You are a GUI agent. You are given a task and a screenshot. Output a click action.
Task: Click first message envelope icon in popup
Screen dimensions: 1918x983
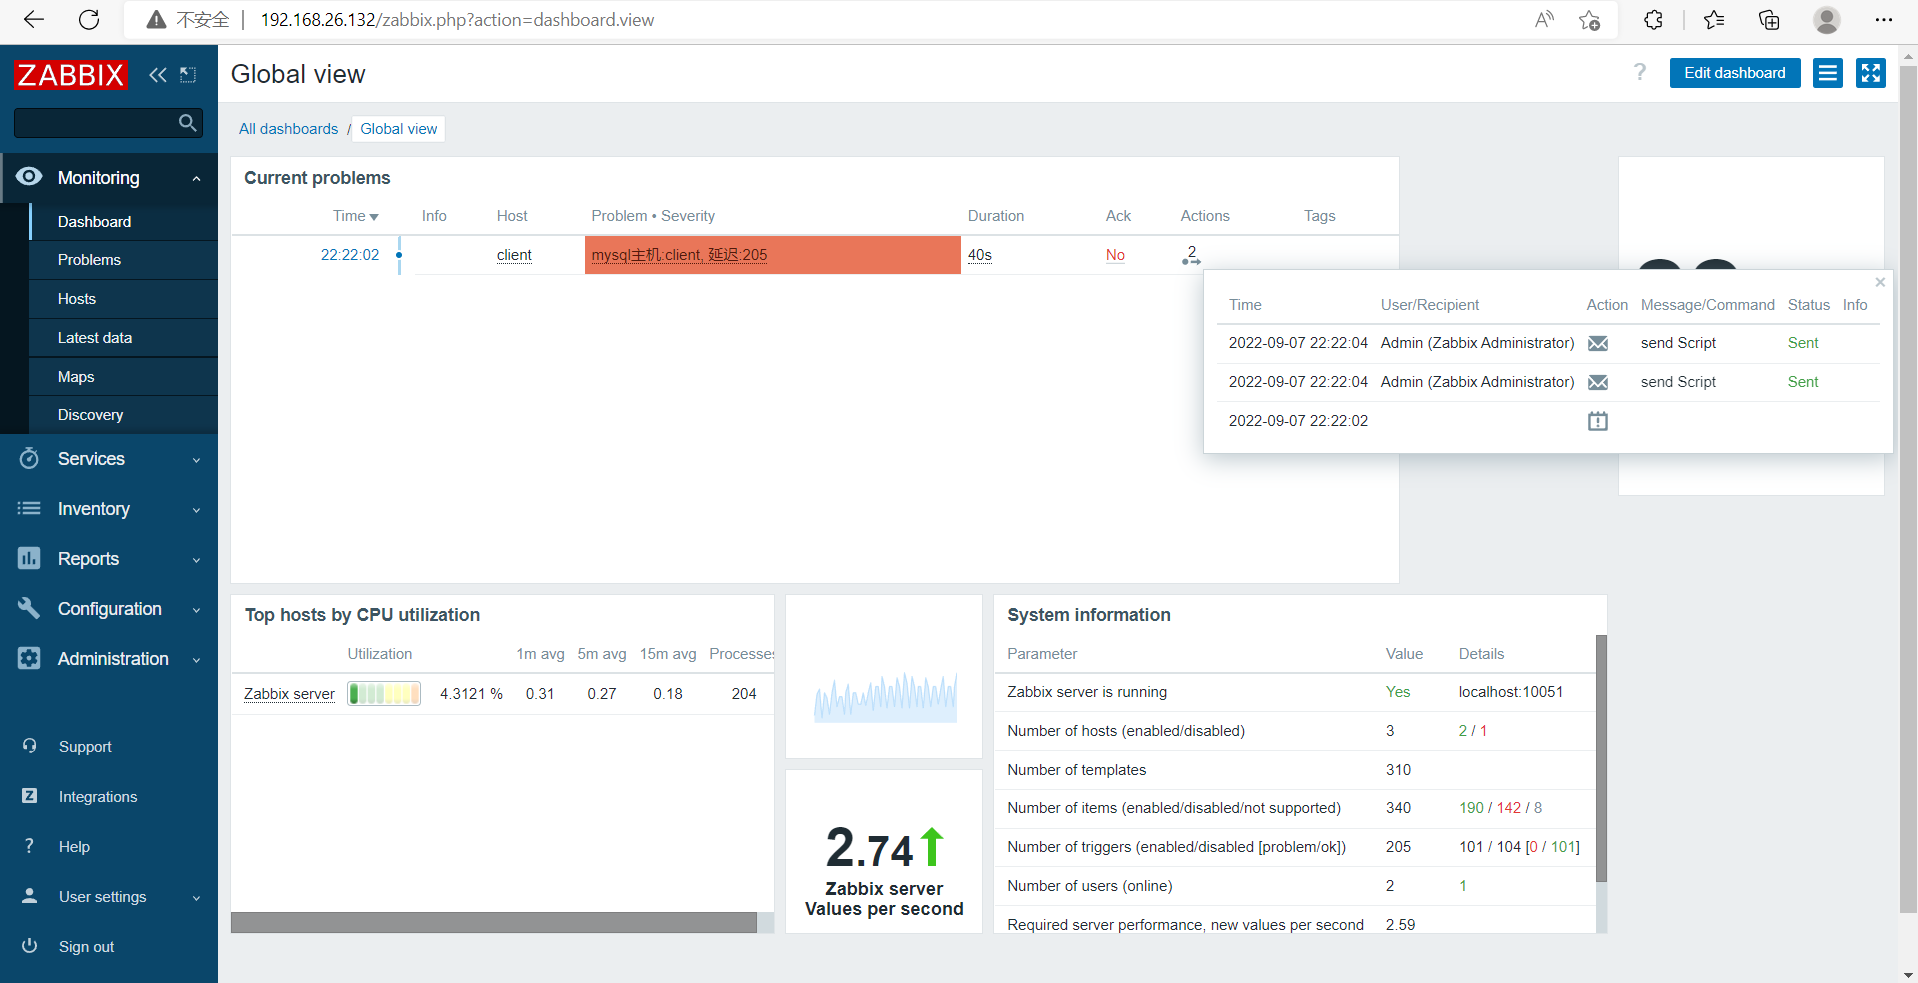[1598, 343]
